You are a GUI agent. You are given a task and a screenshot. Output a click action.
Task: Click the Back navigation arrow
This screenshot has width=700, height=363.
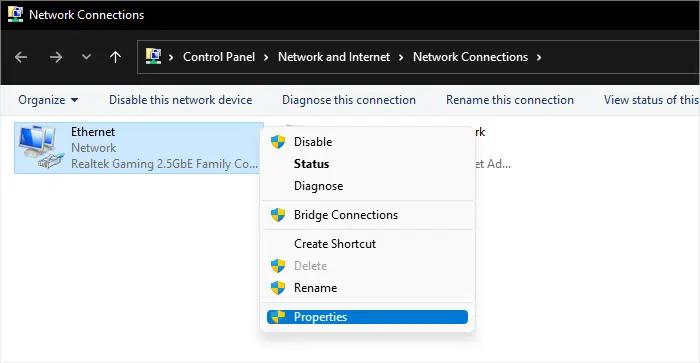click(21, 57)
